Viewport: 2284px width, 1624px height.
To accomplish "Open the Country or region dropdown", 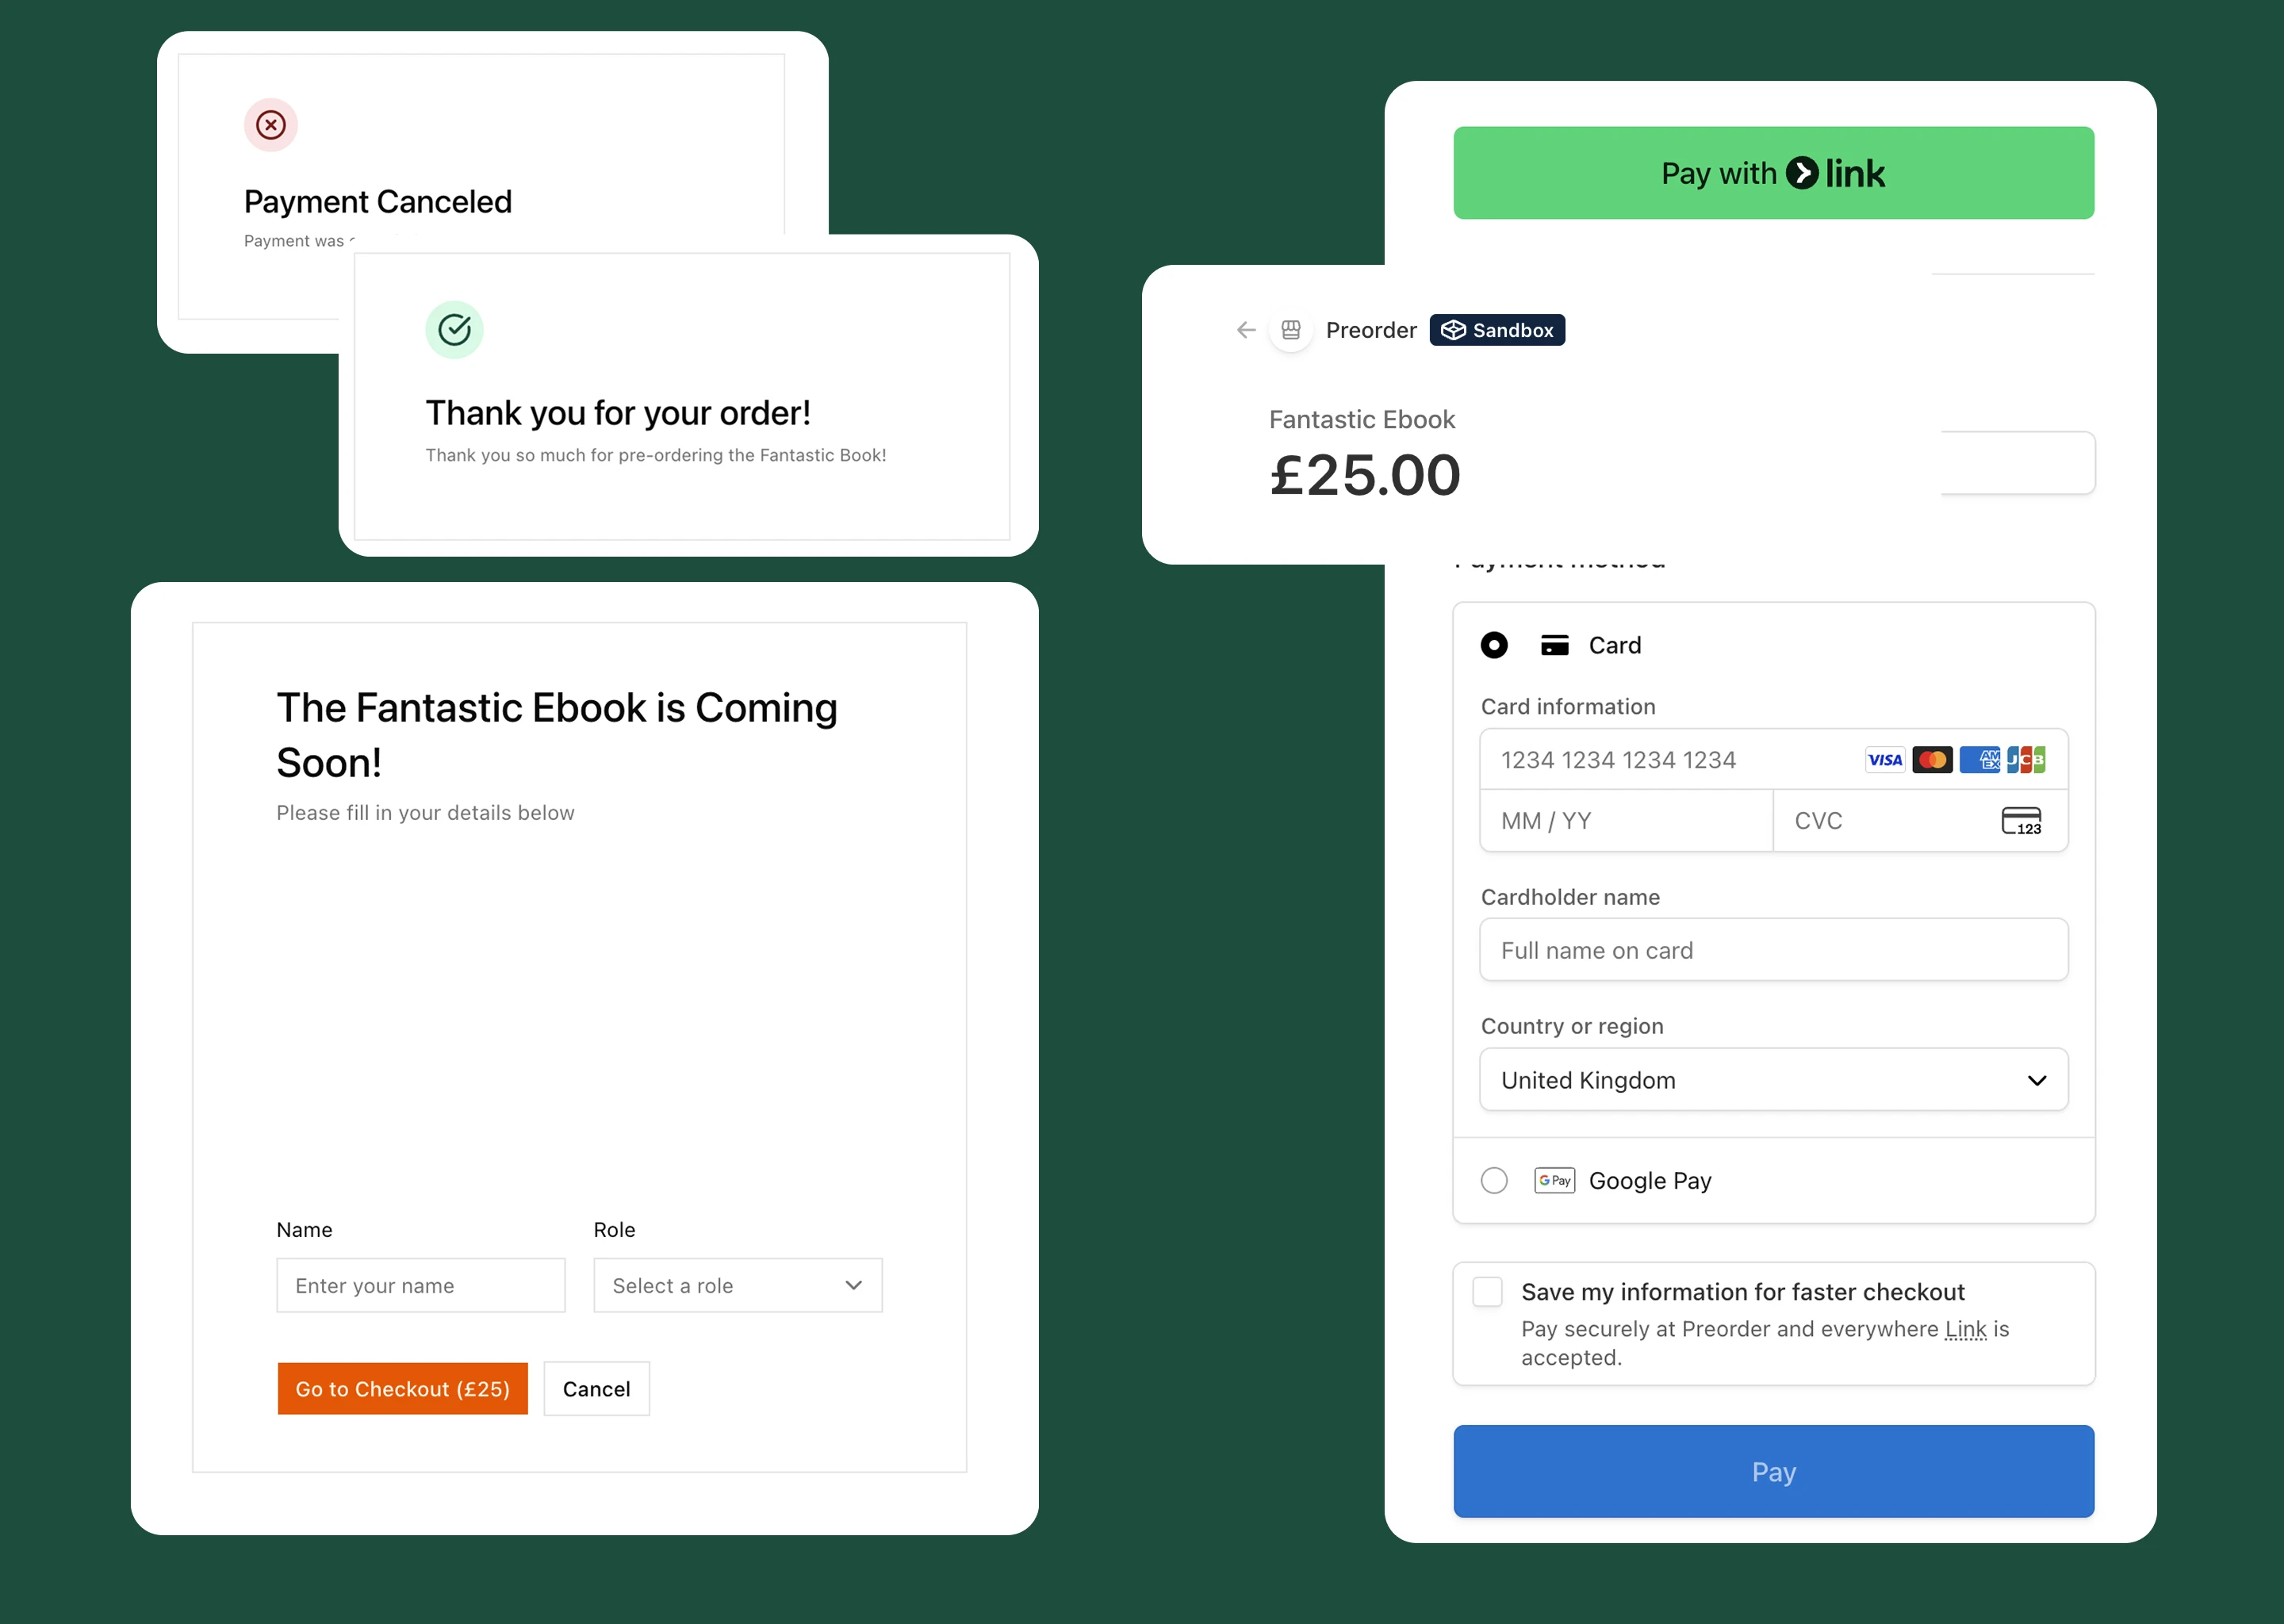I will point(1773,1080).
